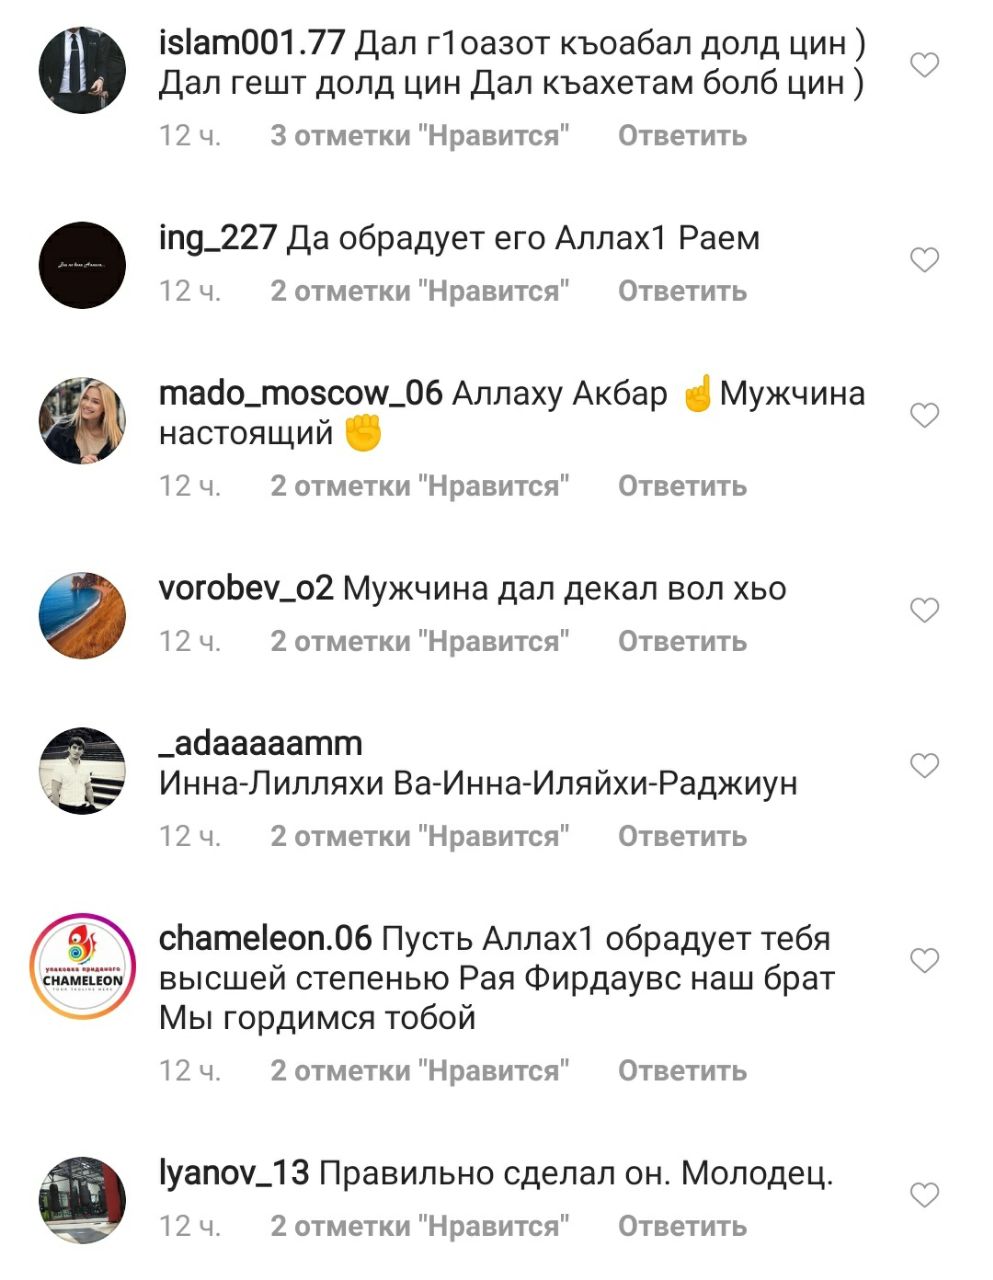Screen dimensions: 993x1280
Task: Open the _adaaaaamm username link
Action: click(x=260, y=744)
